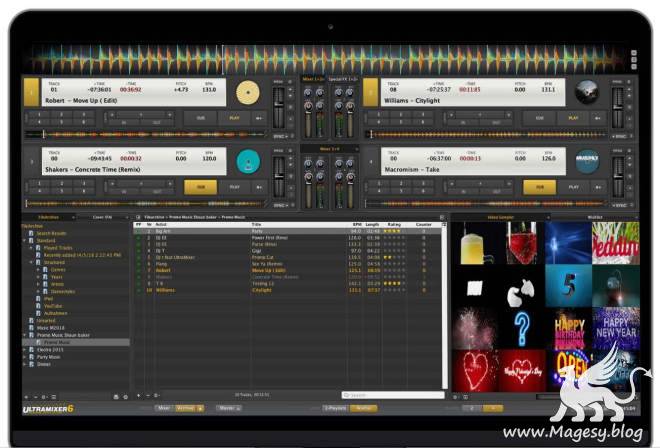
Task: Click the skip icon on the Shakers deck
Action: pos(259,187)
